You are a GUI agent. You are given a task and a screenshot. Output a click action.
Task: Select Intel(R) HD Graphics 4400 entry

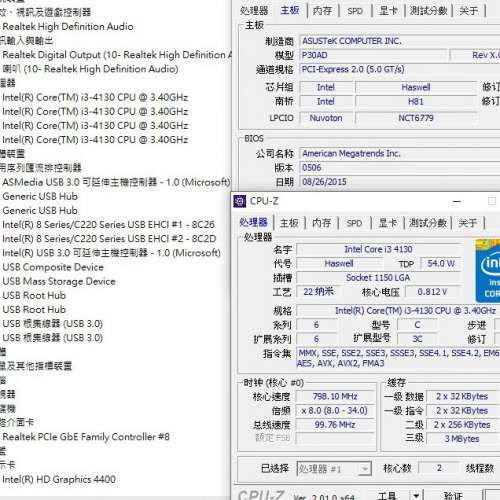(x=59, y=479)
